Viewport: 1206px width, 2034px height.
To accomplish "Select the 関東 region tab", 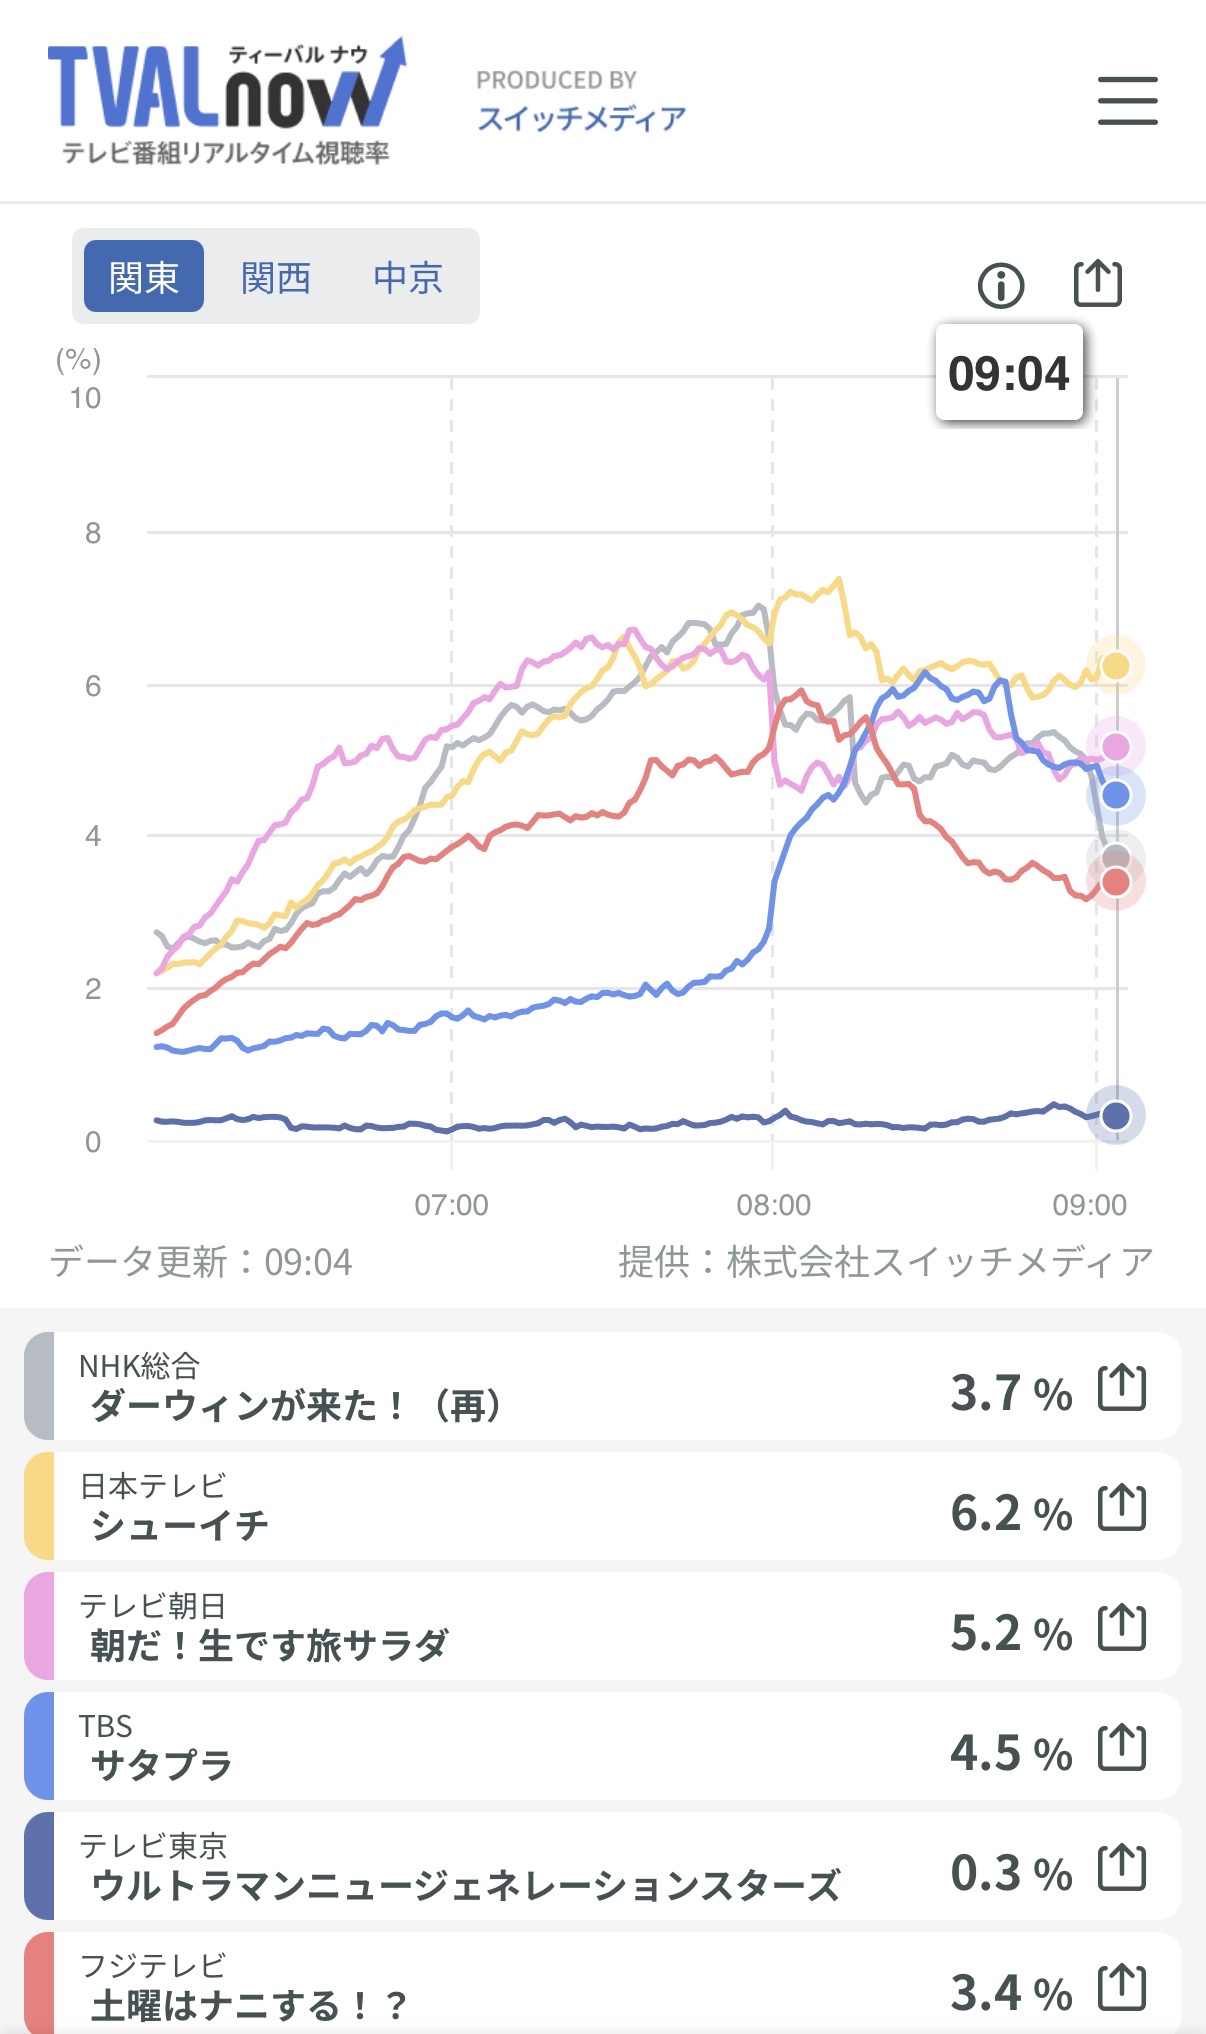I will 144,277.
